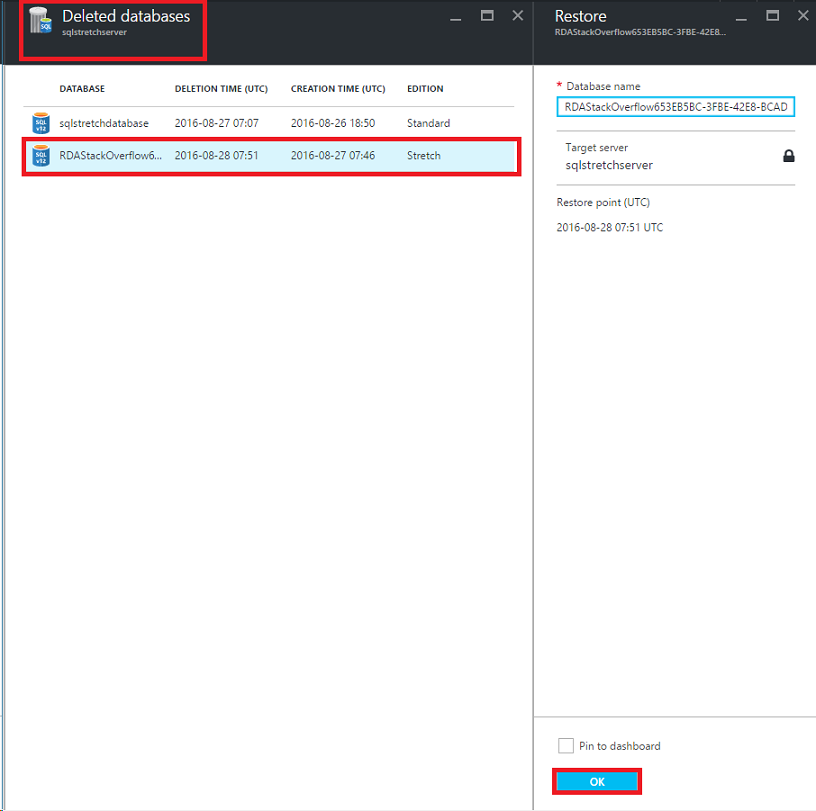Open the Target server sqlstretchserver setting
This screenshot has width=816, height=811.
tap(675, 157)
